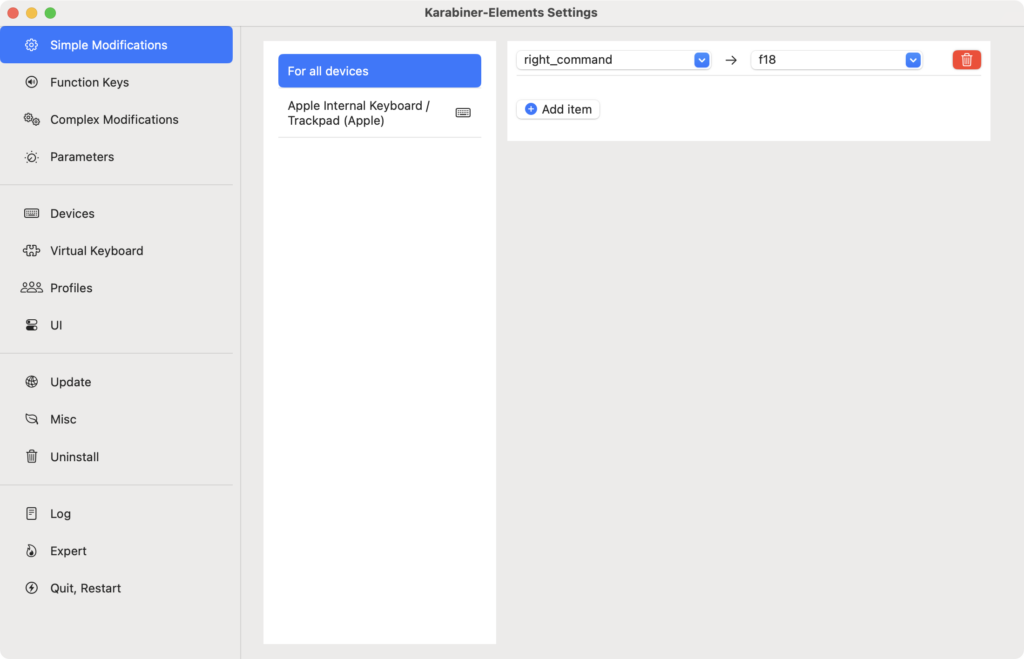Click the Complex Modifications gears icon
The image size is (1024, 659).
(x=31, y=120)
